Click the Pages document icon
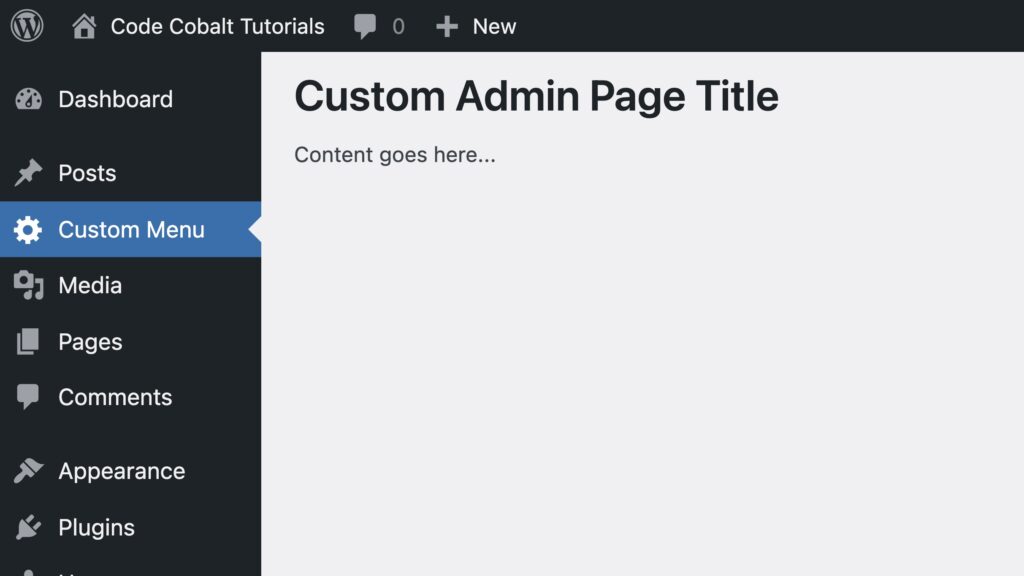The image size is (1024, 576). tap(29, 341)
